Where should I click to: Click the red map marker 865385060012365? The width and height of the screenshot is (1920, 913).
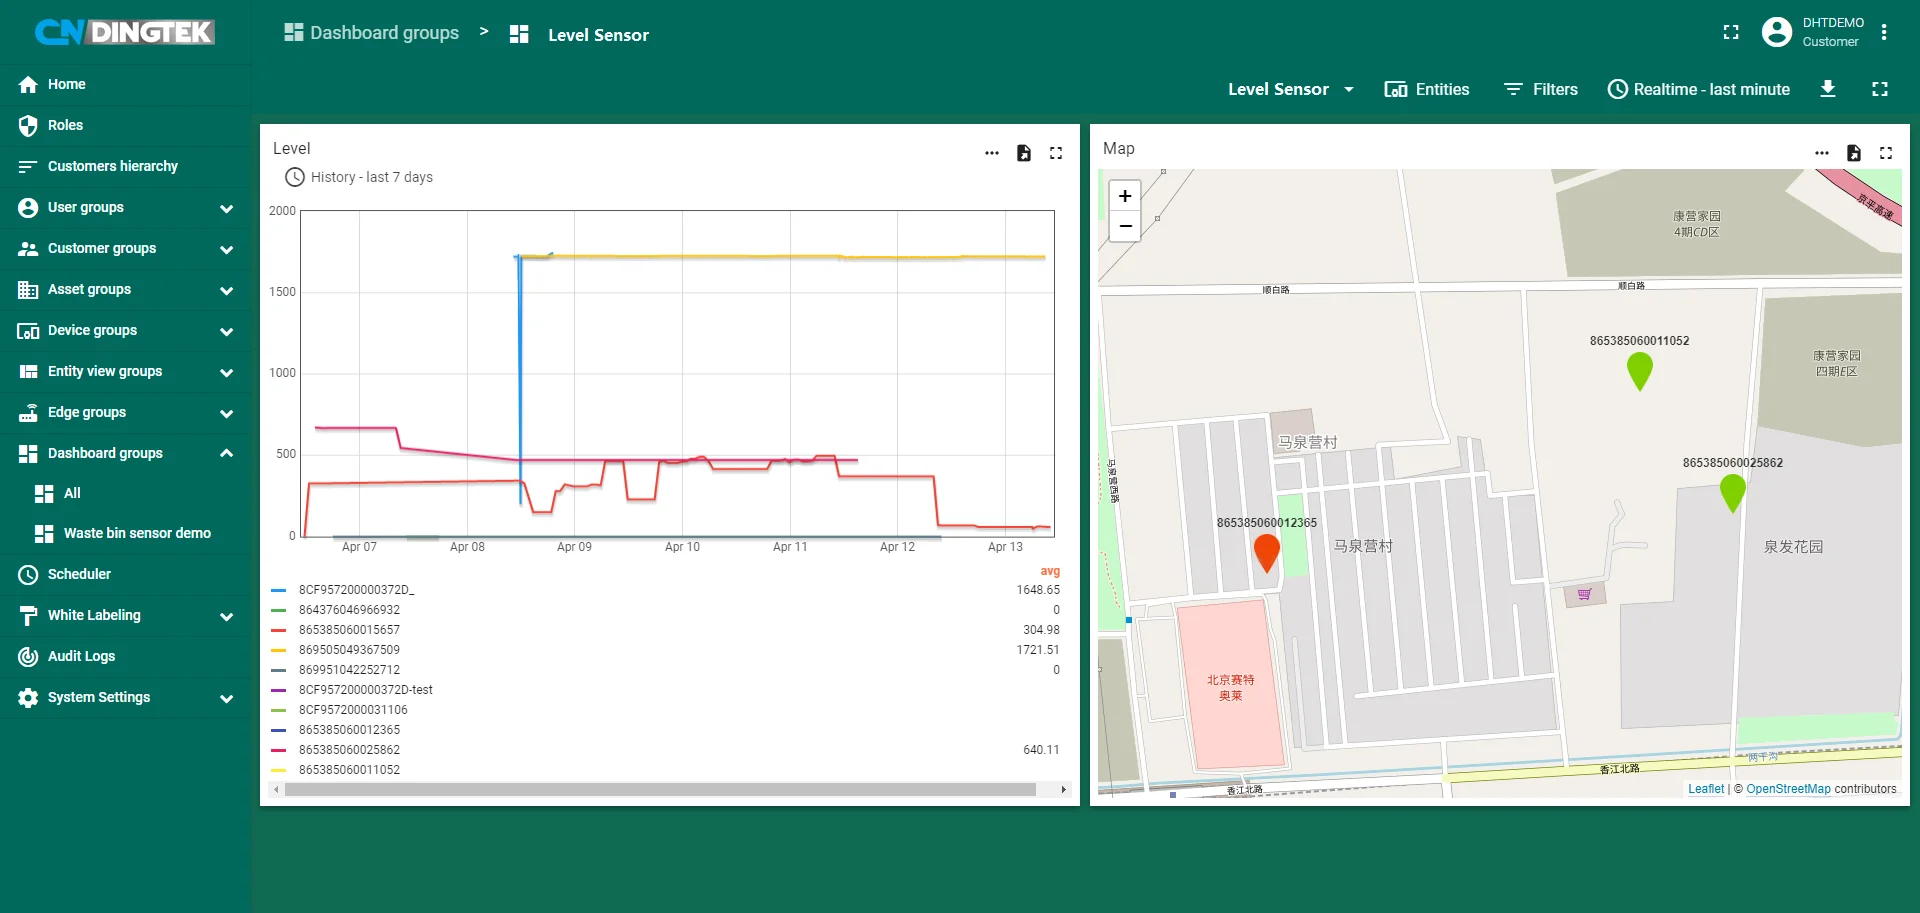tap(1266, 551)
